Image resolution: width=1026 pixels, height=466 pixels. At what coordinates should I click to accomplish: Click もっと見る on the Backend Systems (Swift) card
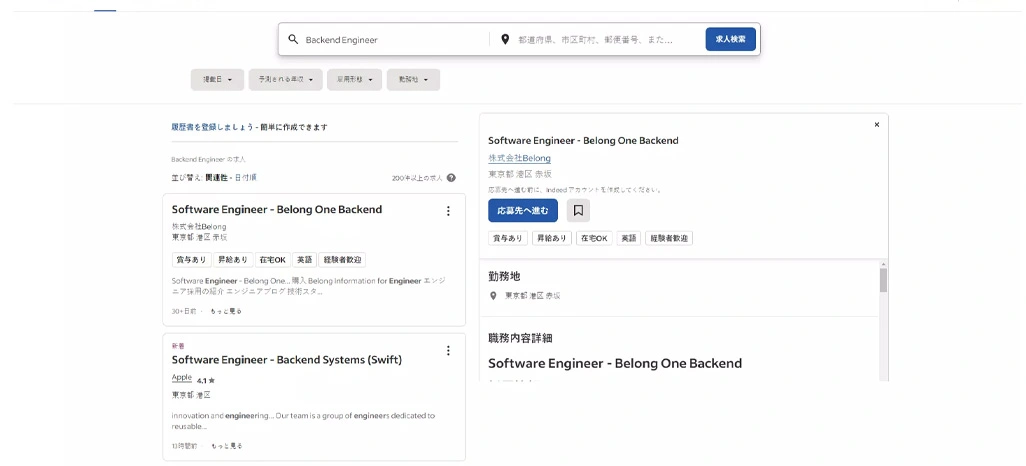click(x=226, y=446)
